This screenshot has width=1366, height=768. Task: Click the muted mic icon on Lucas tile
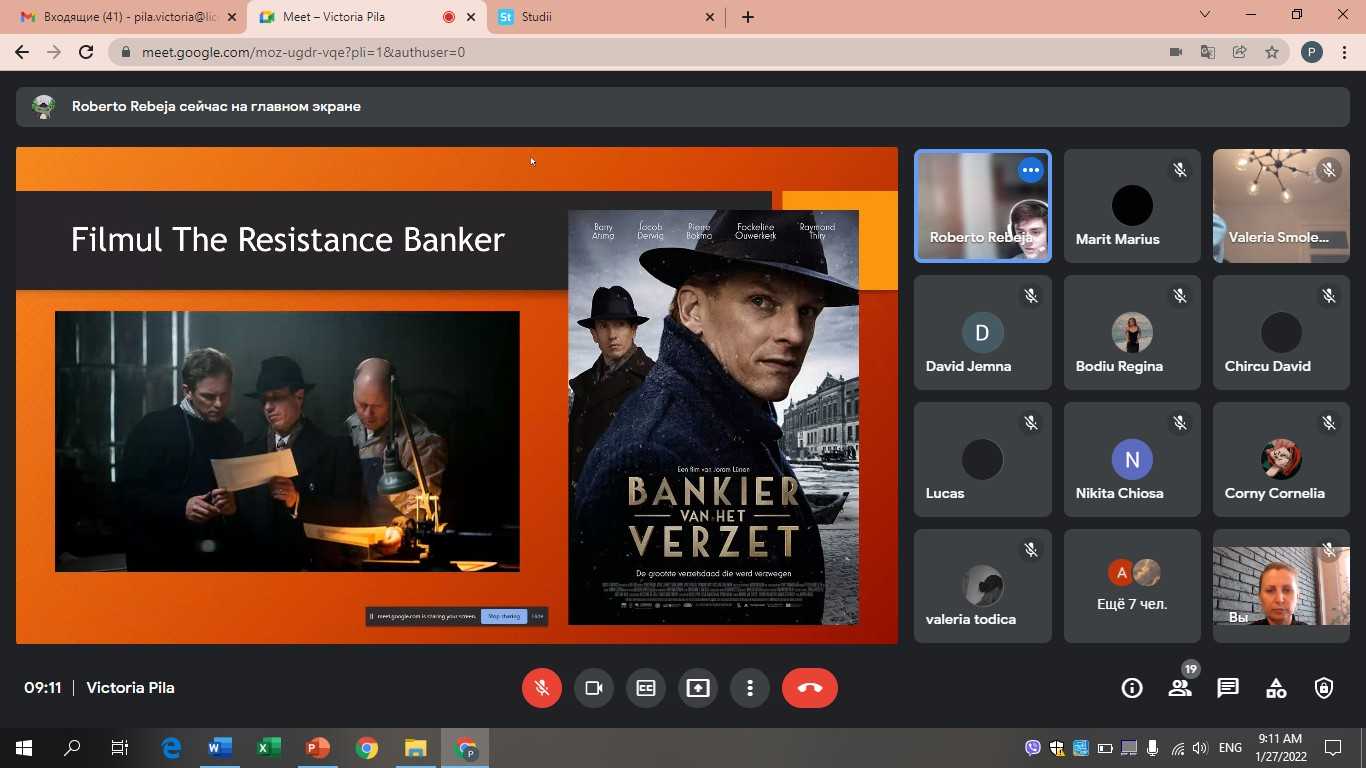[1031, 423]
